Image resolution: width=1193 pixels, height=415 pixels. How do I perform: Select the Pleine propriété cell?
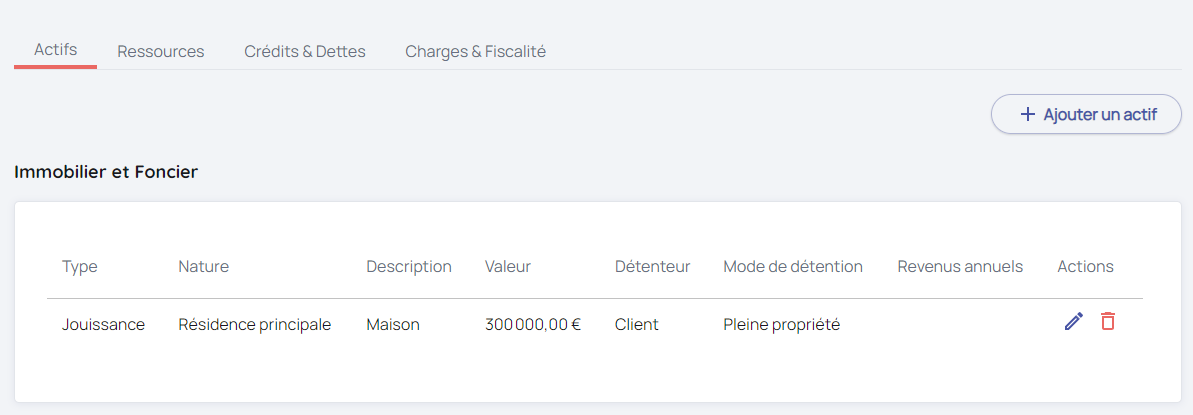(x=781, y=324)
